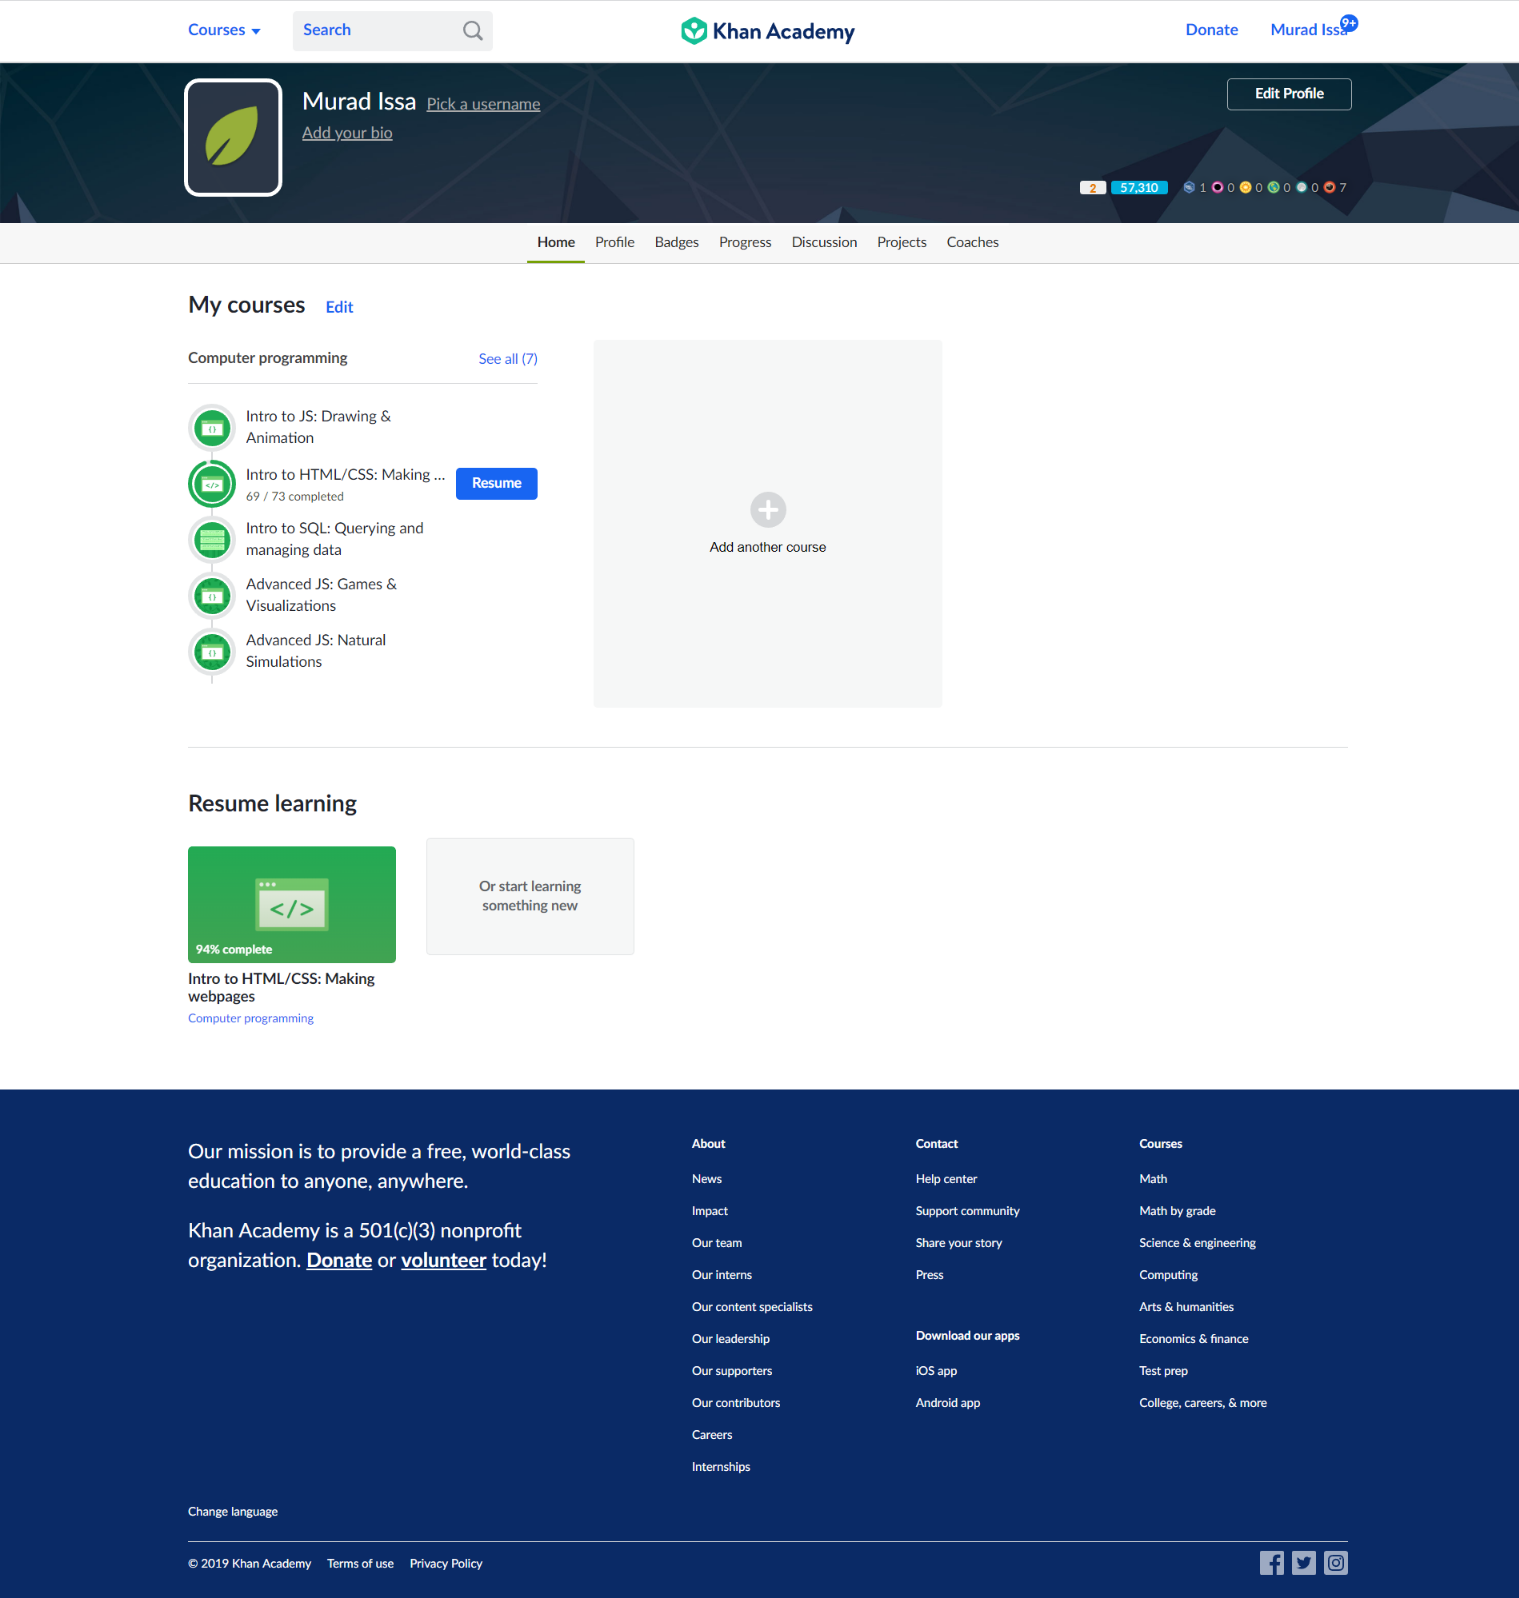Click See all (7) link

point(508,359)
